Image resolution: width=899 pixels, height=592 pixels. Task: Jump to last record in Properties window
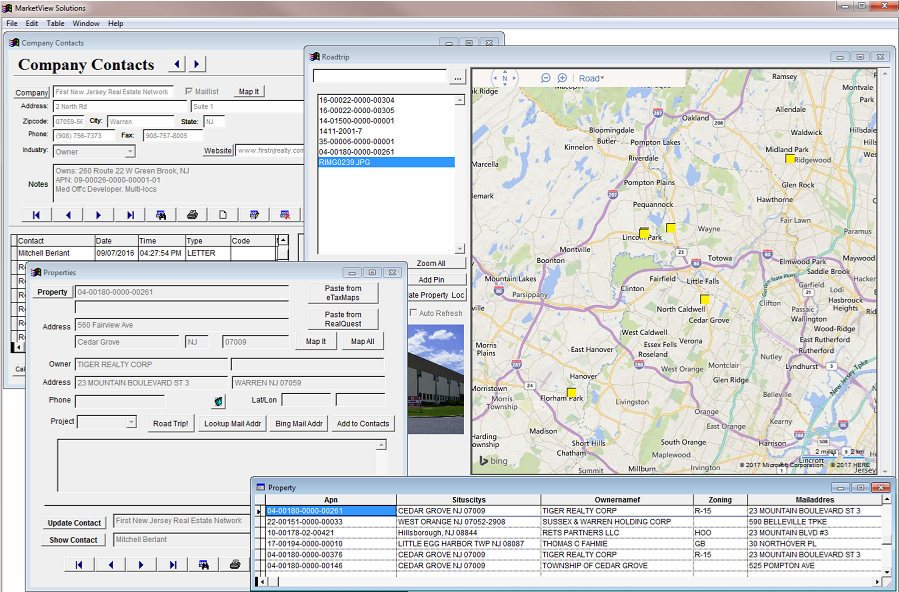(x=173, y=565)
